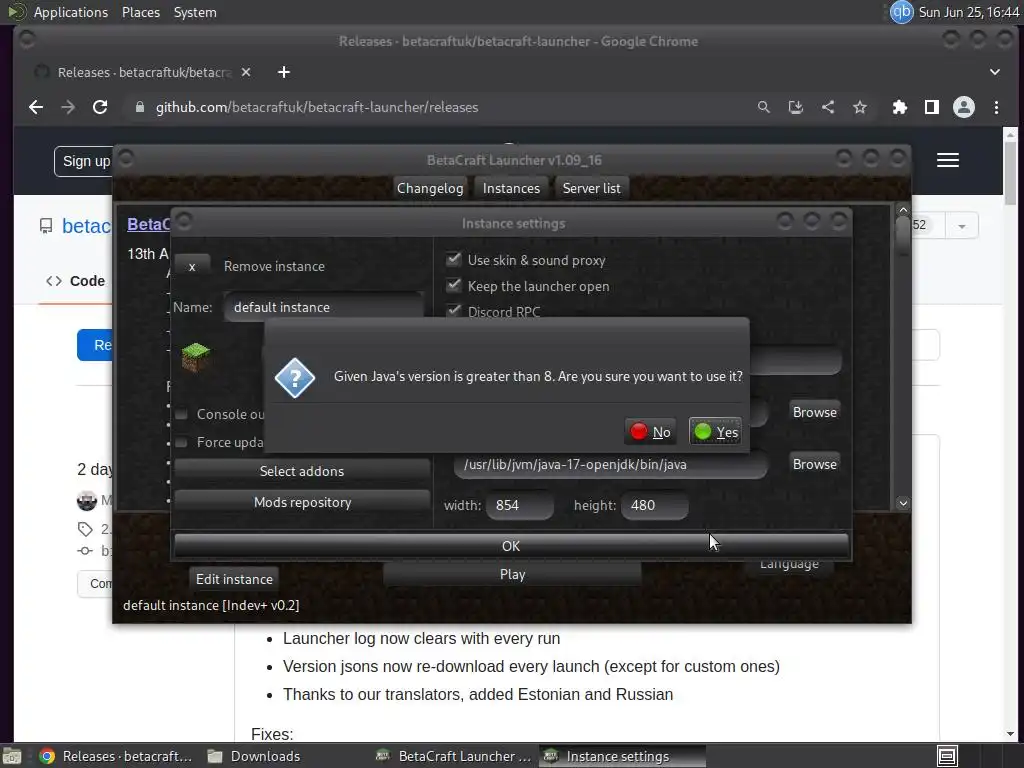Expand the dropdown arrow beside 52 on GitHub

961,226
